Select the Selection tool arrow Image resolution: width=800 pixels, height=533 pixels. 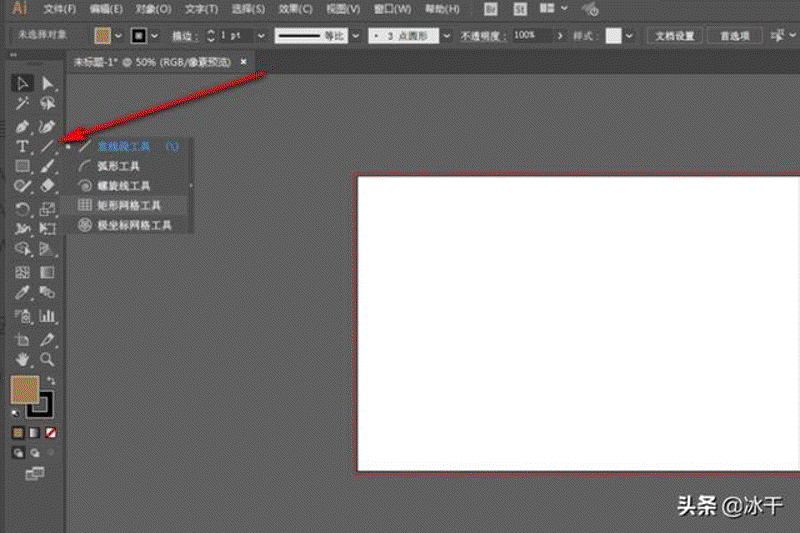point(22,83)
